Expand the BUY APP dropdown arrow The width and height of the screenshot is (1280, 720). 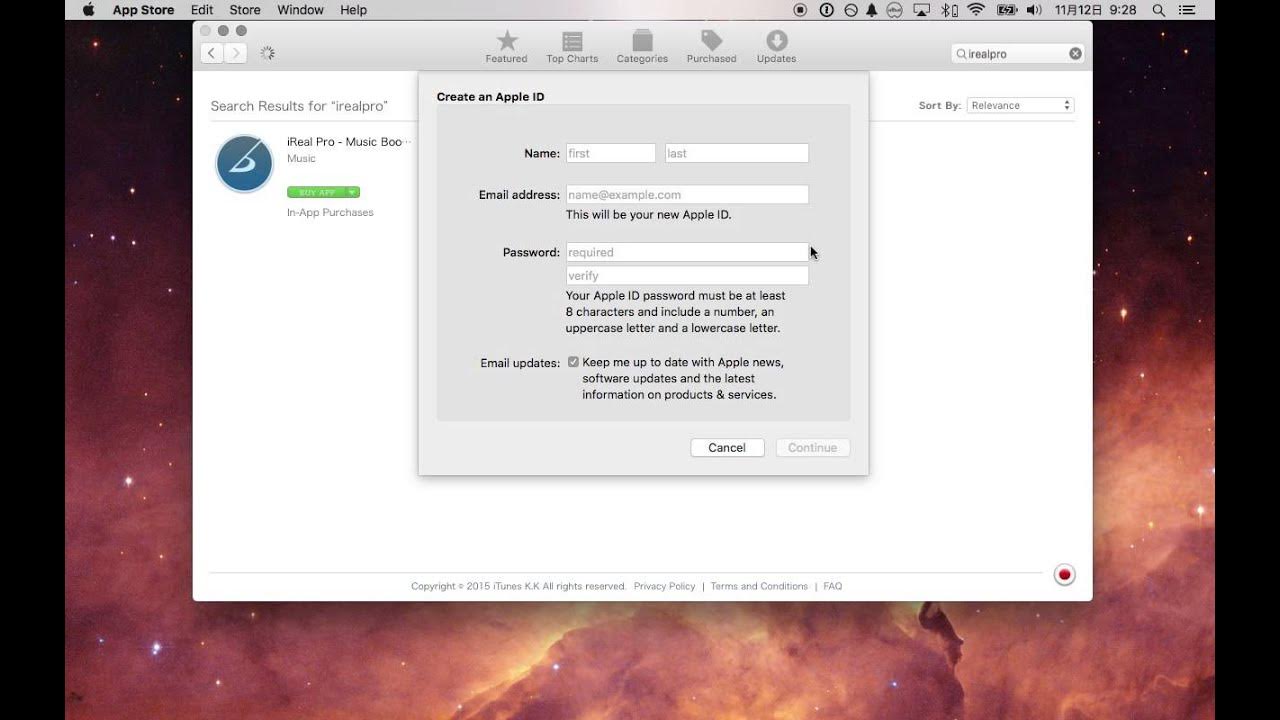(x=352, y=192)
